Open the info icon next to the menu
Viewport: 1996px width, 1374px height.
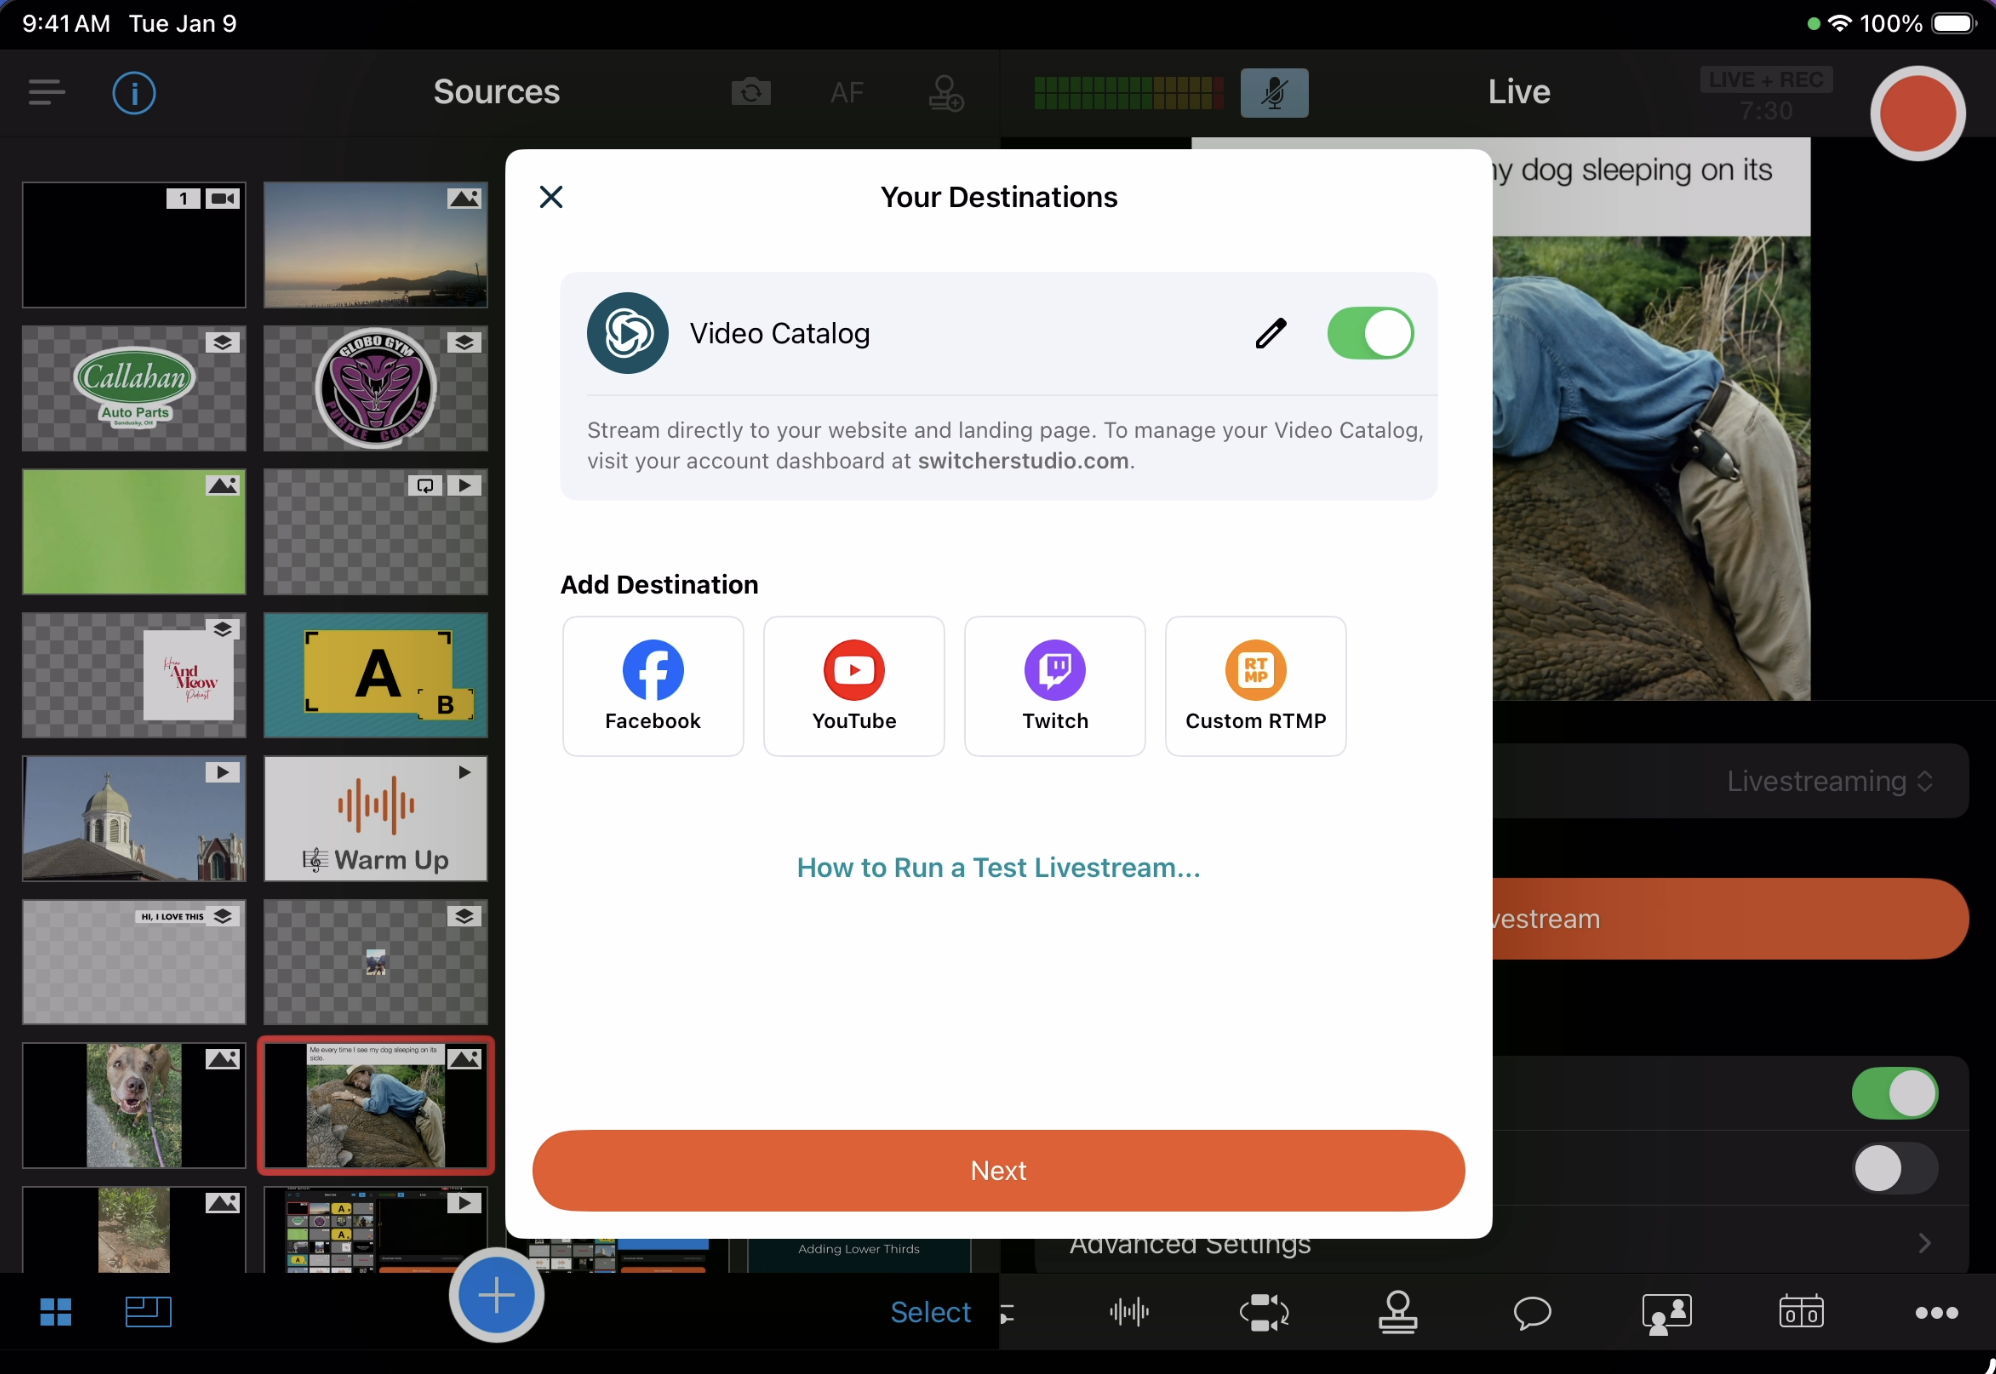134,93
